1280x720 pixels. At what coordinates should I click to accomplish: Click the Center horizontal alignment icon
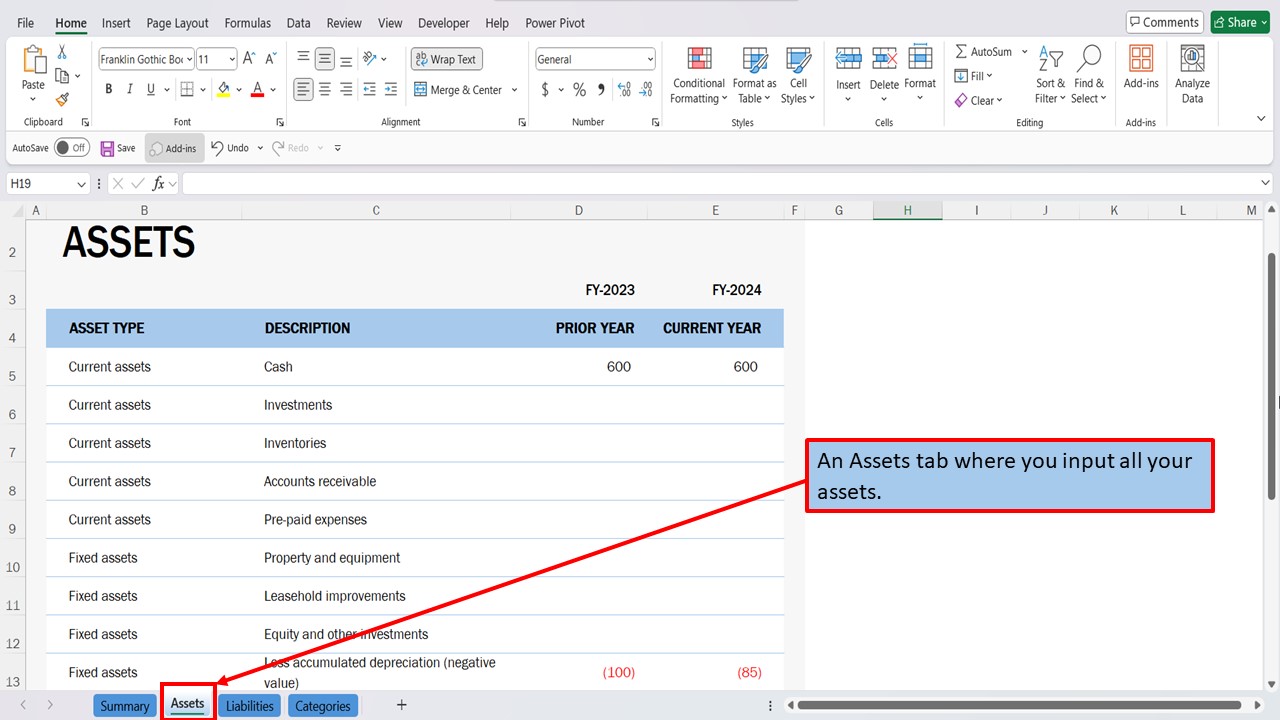324,89
